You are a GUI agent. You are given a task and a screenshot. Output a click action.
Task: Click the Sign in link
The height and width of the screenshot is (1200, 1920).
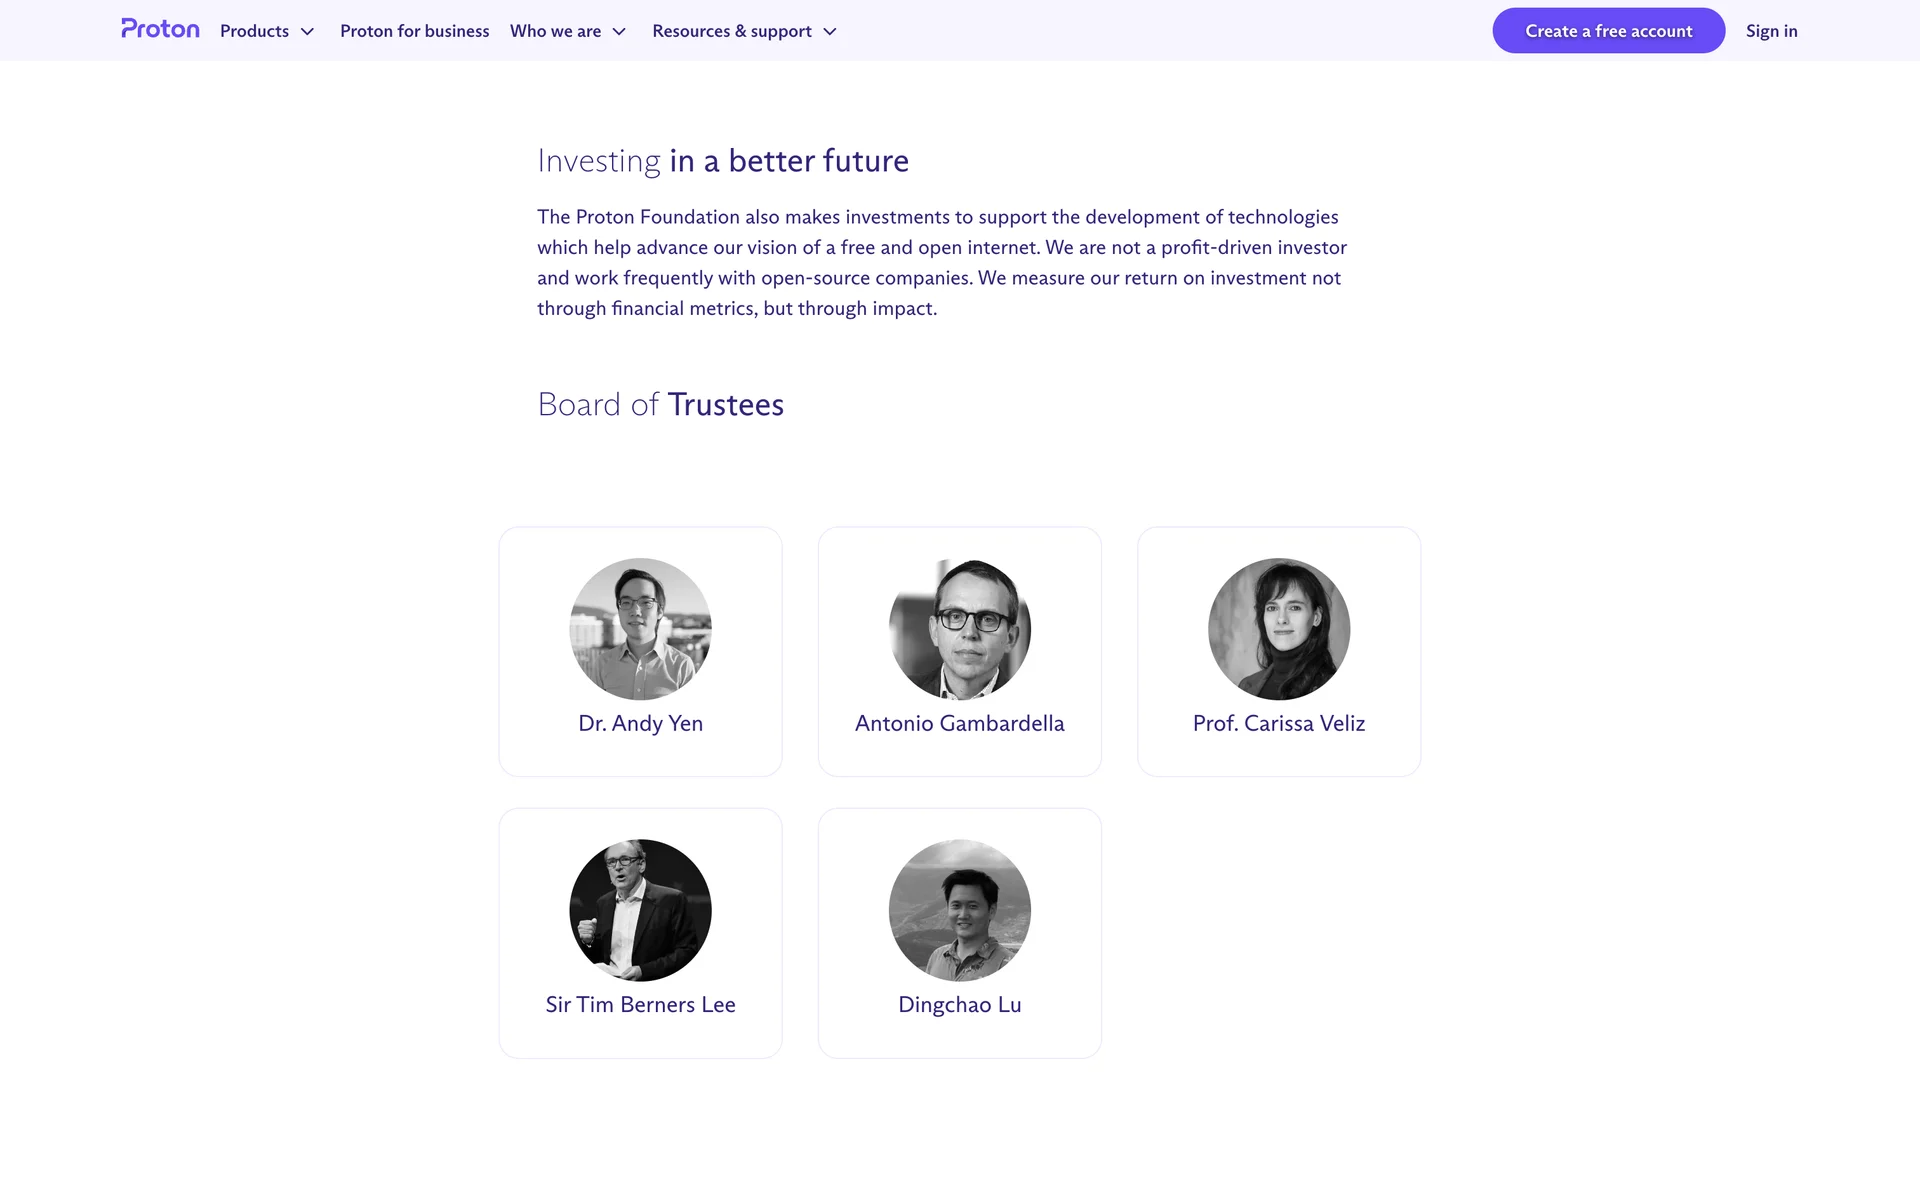[x=1771, y=31]
